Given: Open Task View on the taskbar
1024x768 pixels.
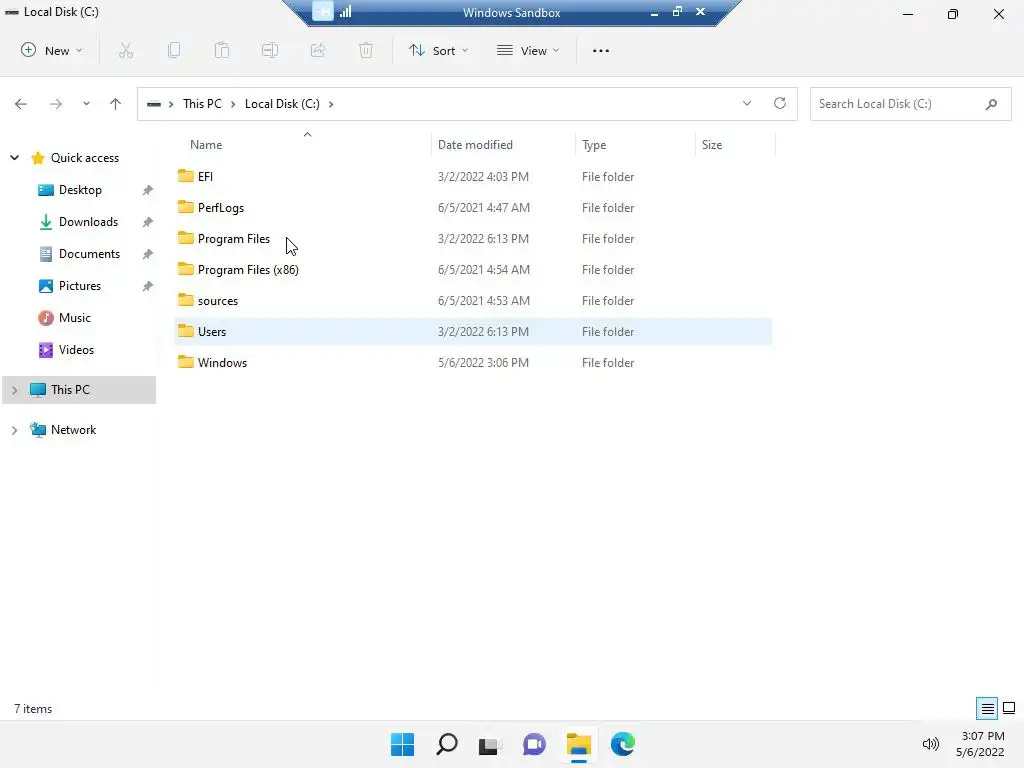Looking at the screenshot, I should 490,745.
